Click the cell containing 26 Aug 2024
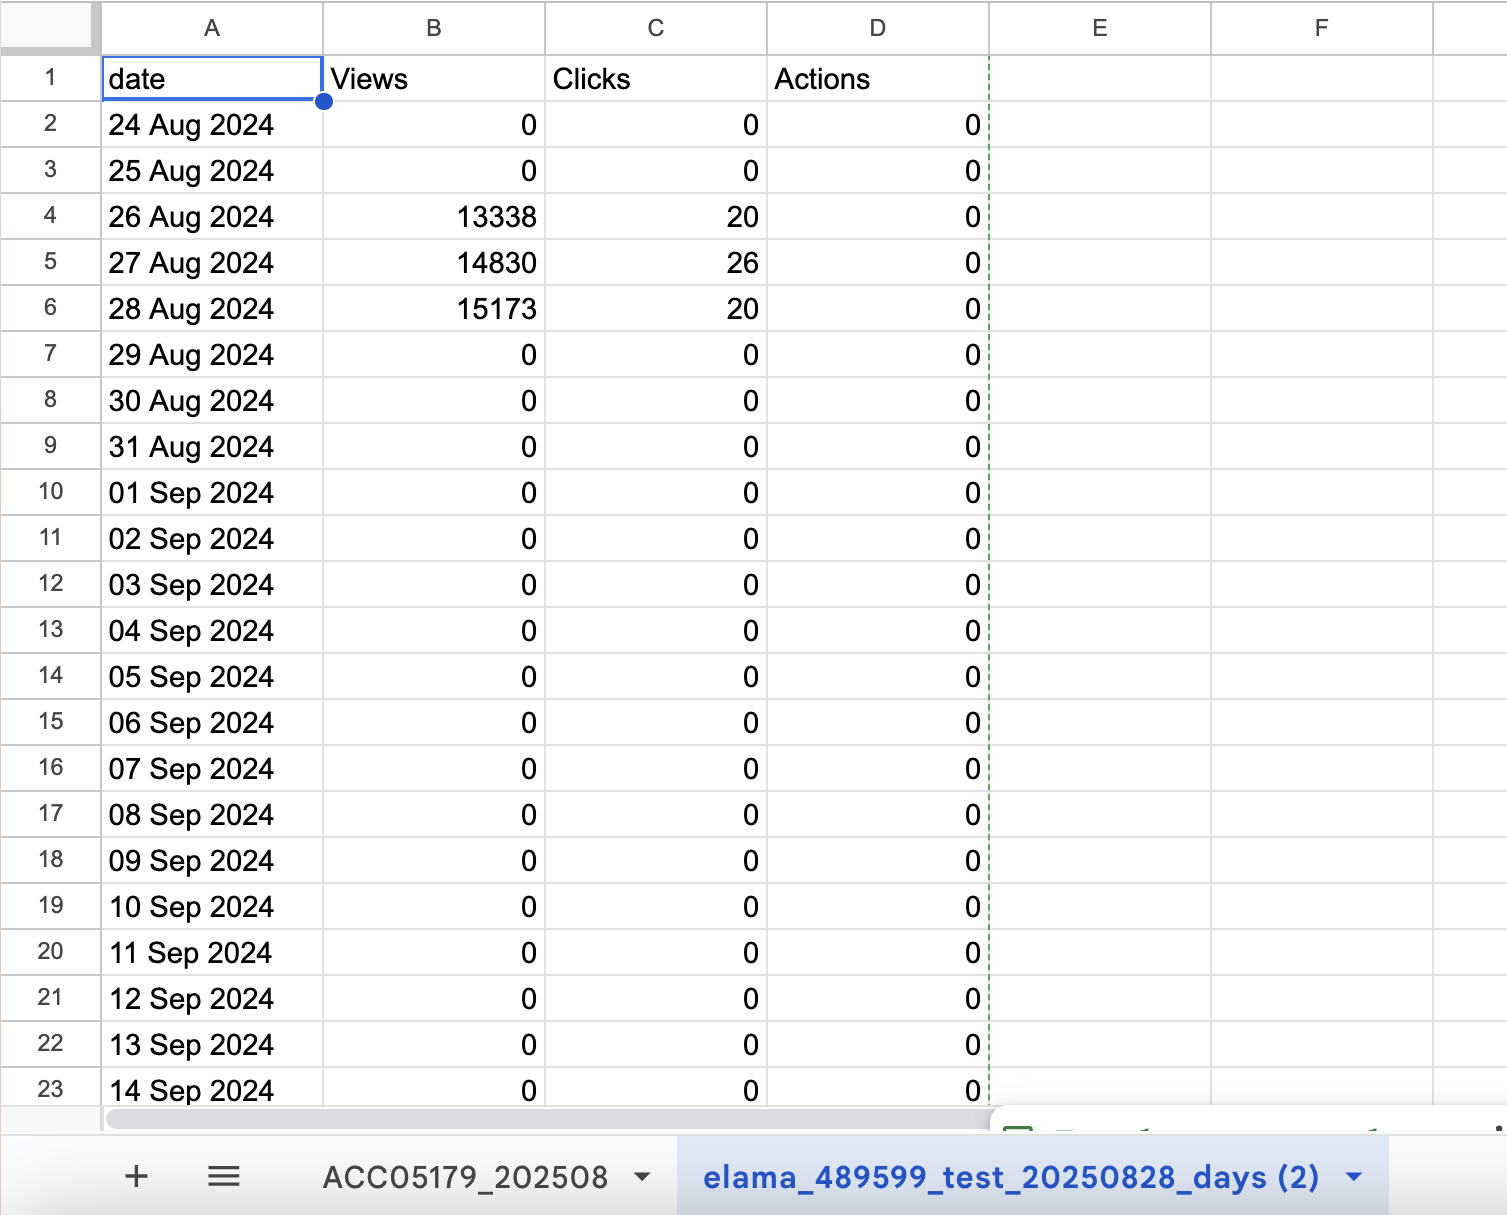This screenshot has width=1507, height=1215. (x=212, y=217)
